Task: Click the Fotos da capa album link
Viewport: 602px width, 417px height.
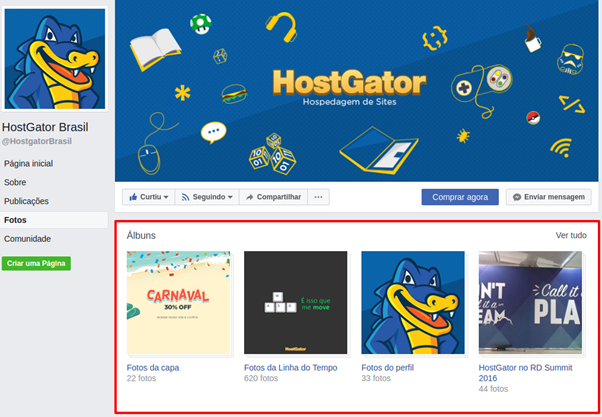Action: coord(153,367)
